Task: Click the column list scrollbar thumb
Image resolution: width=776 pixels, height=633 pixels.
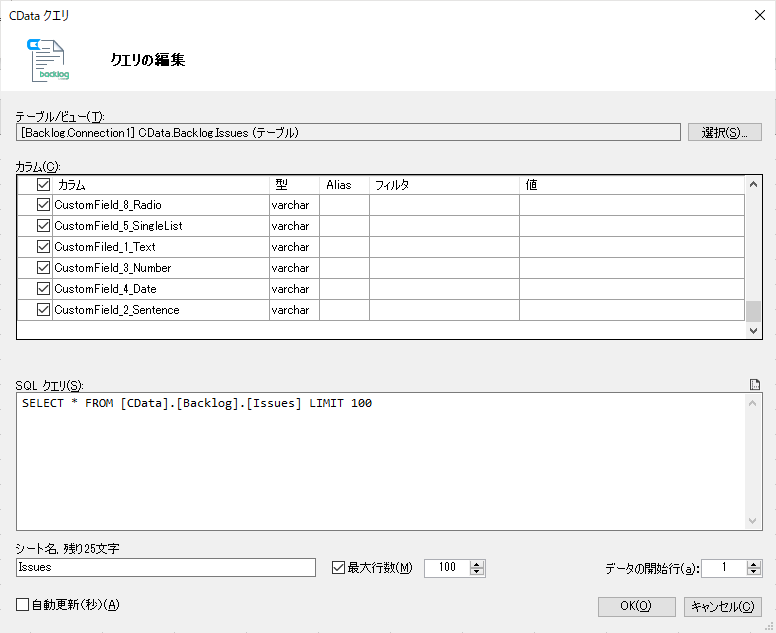Action: [753, 312]
